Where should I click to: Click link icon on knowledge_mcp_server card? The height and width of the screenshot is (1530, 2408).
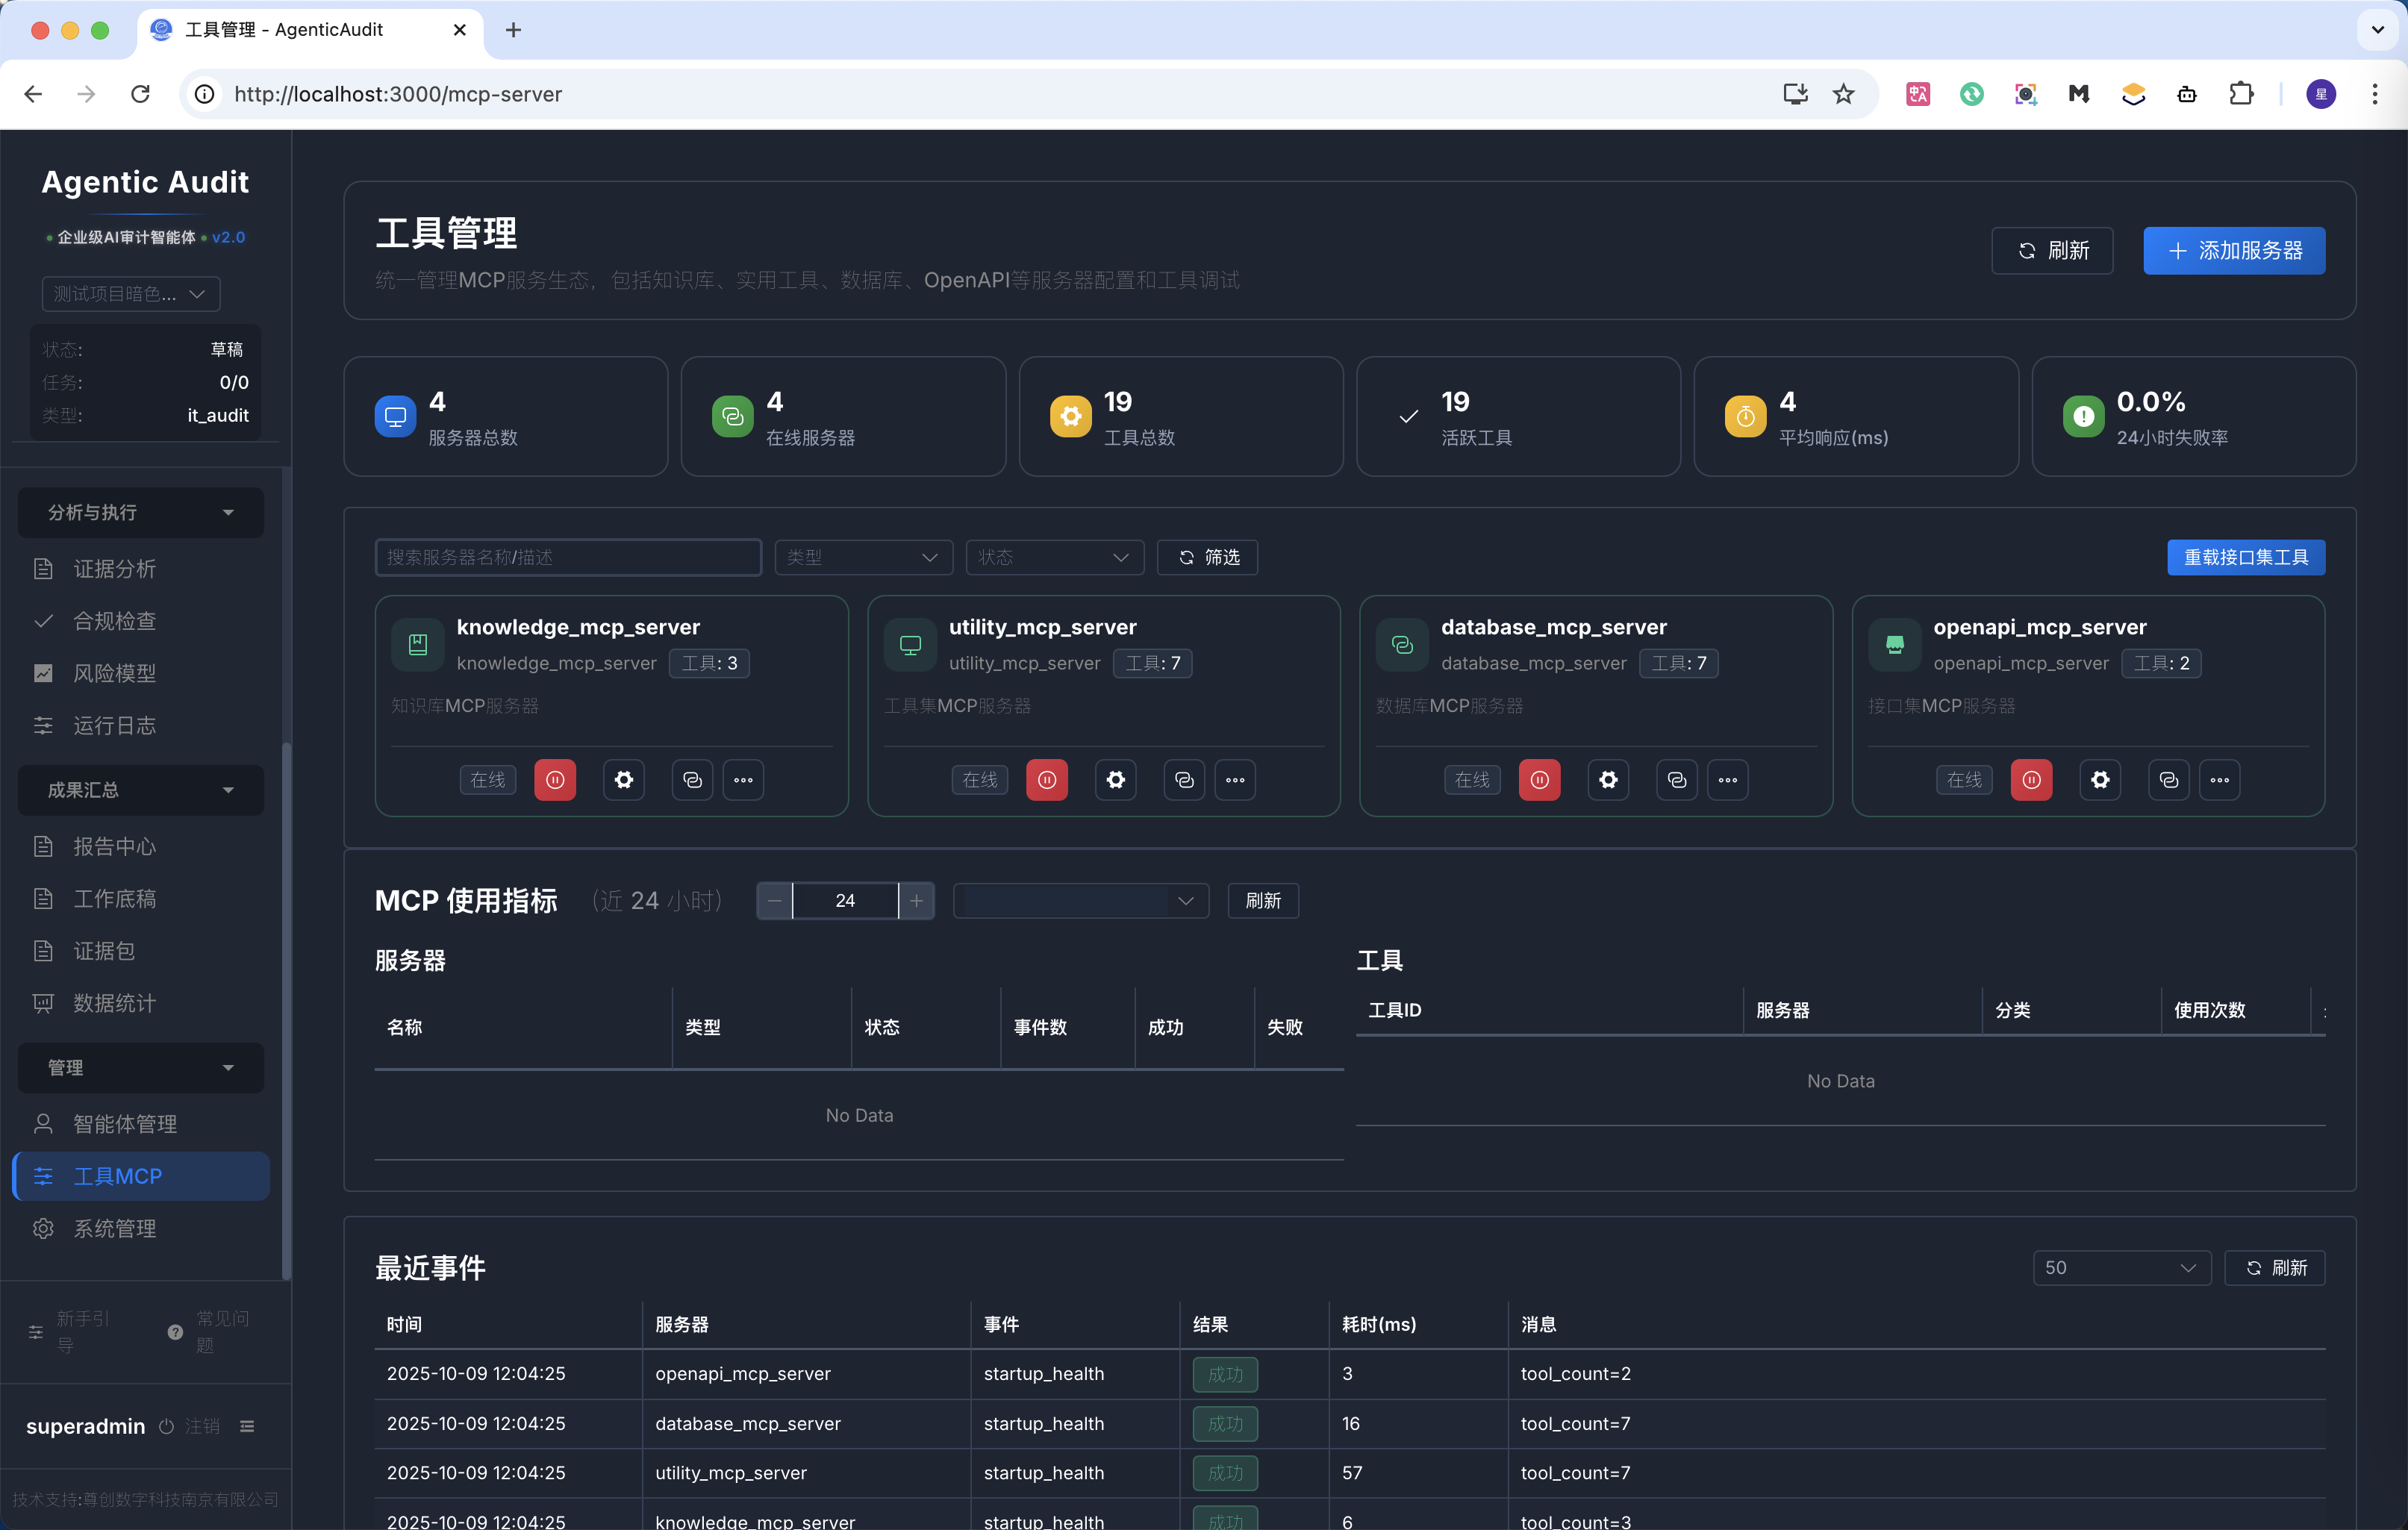pos(692,780)
